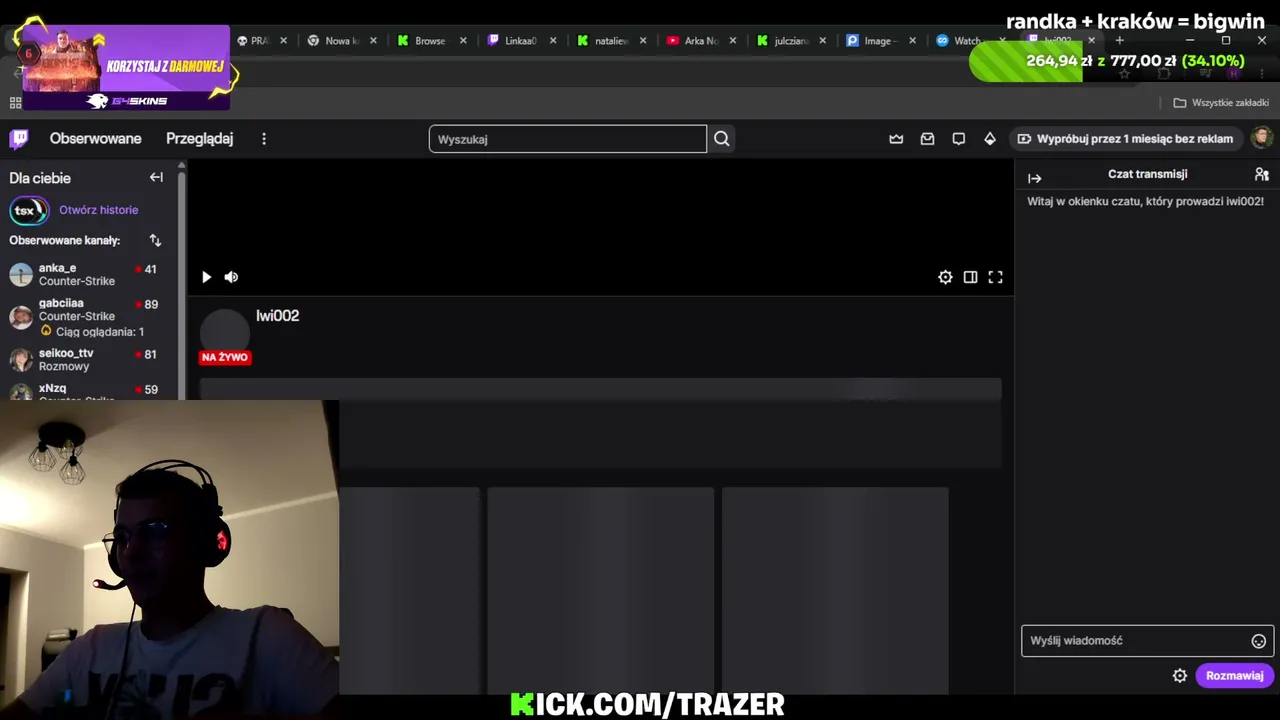Viewport: 1280px width, 720px height.
Task: Collapse the 'Dla ciebie' sidebar
Action: [156, 177]
